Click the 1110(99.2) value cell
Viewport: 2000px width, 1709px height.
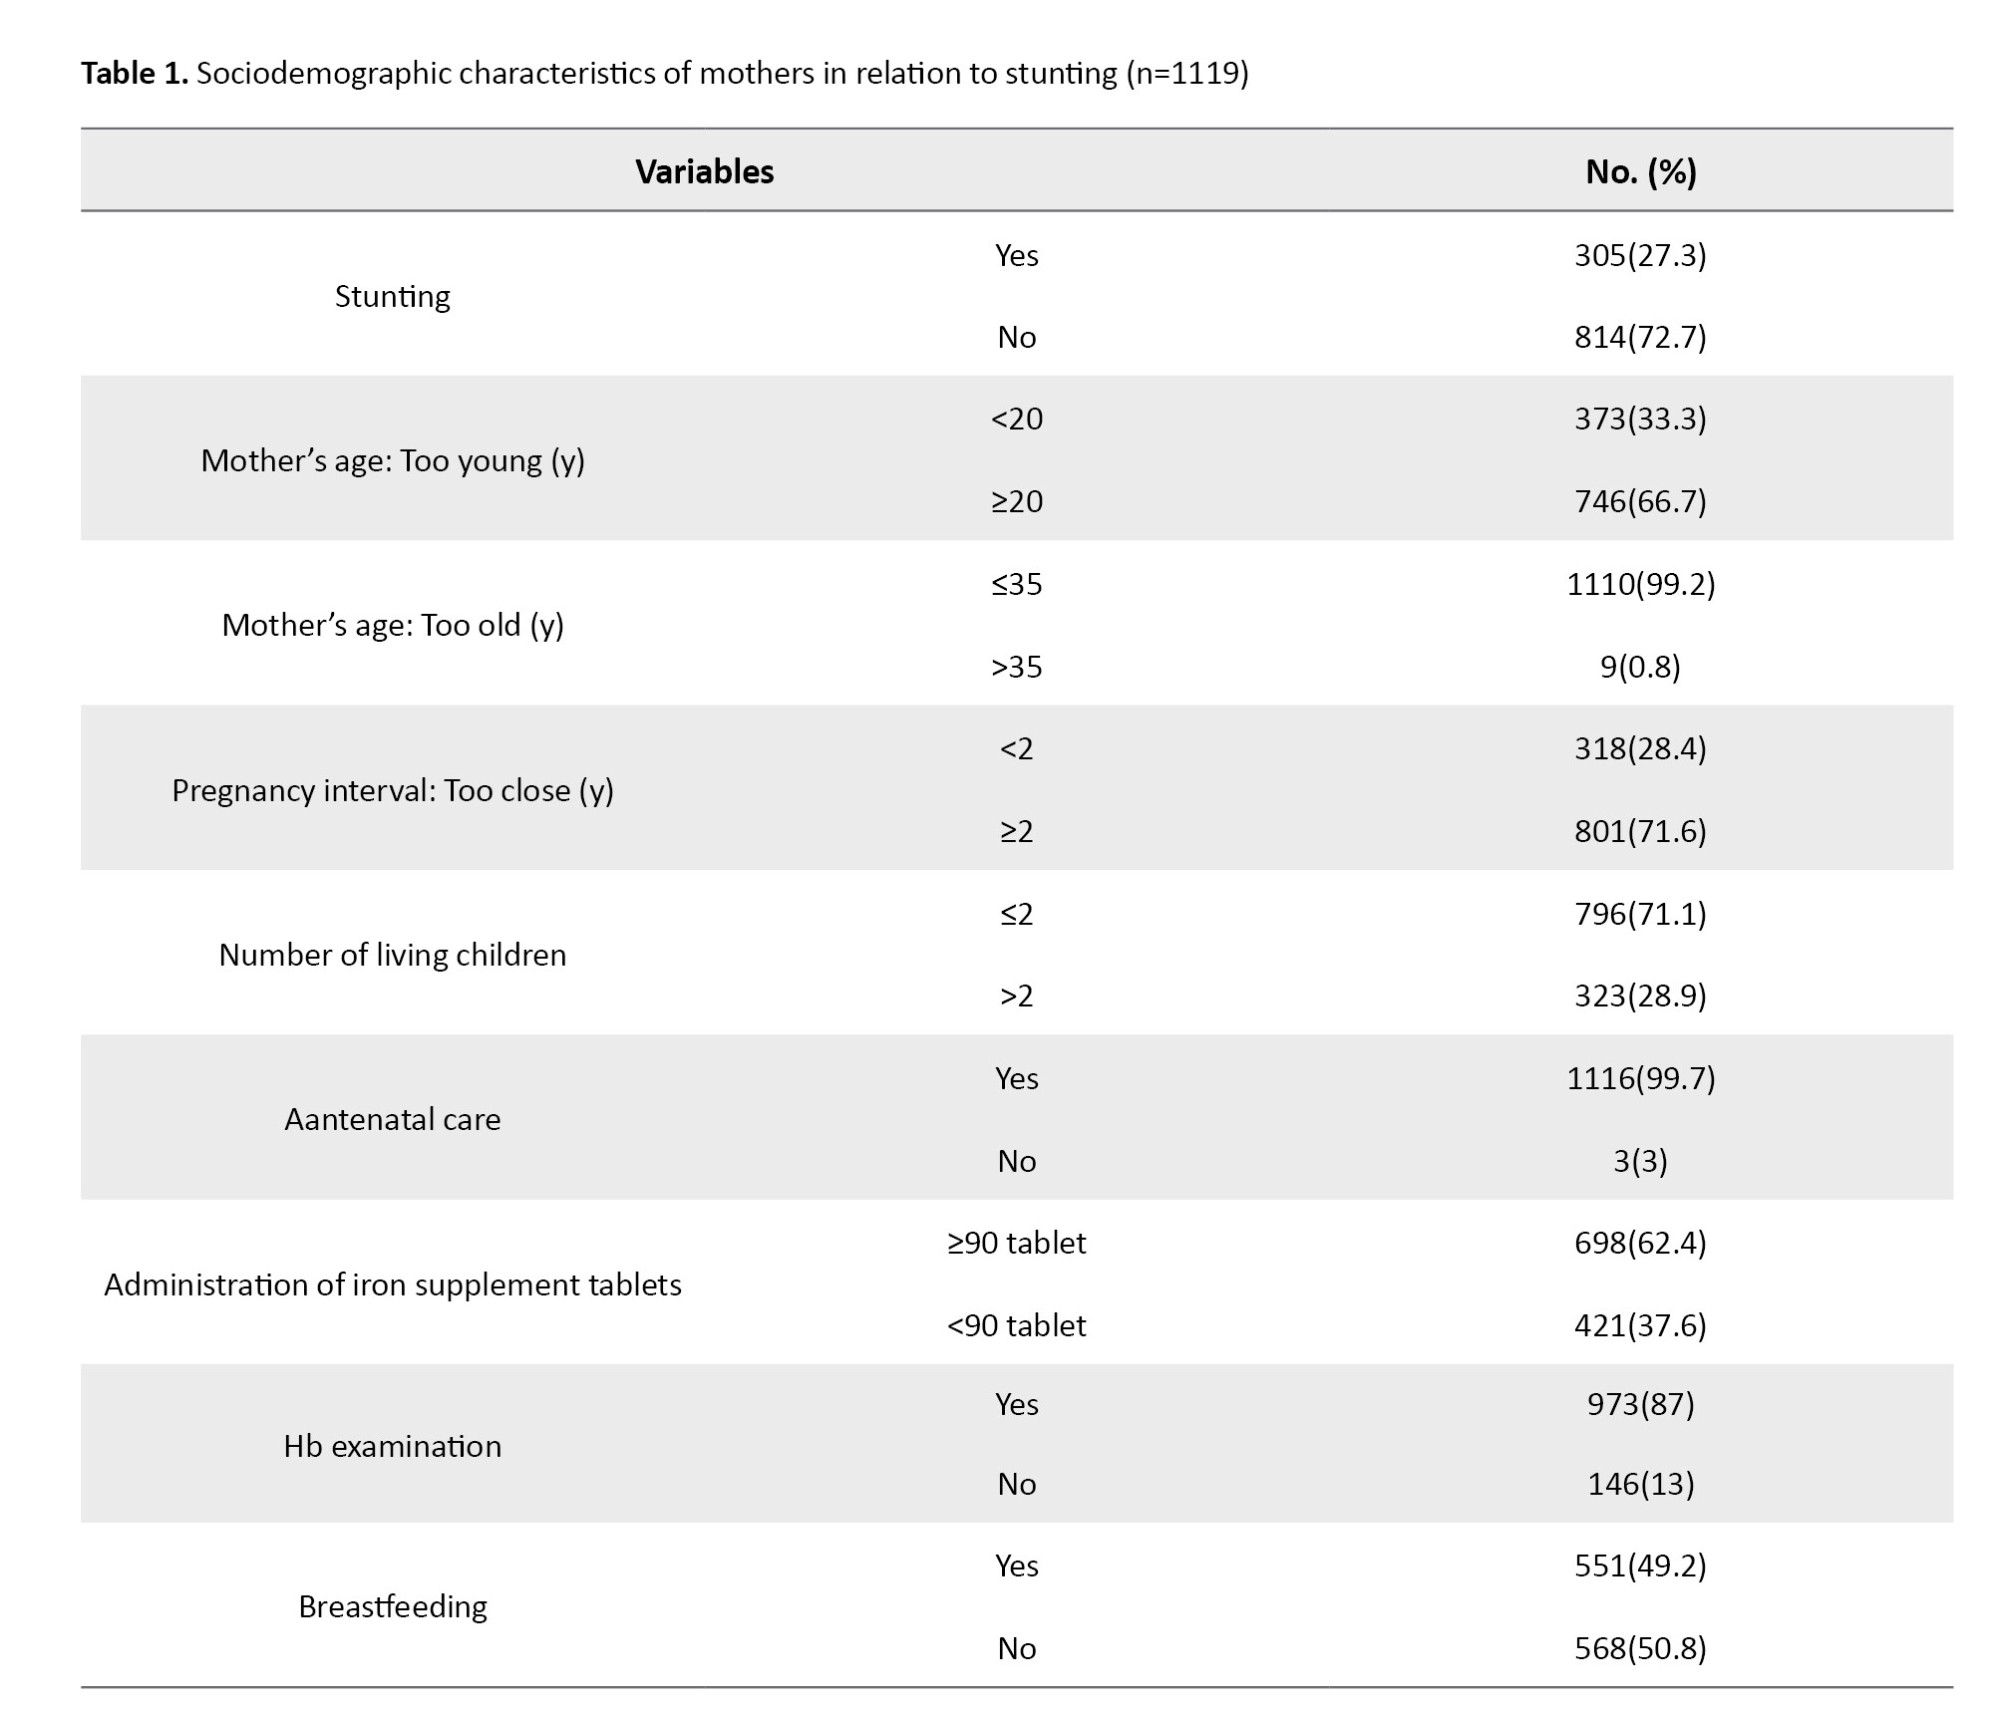(x=1640, y=583)
